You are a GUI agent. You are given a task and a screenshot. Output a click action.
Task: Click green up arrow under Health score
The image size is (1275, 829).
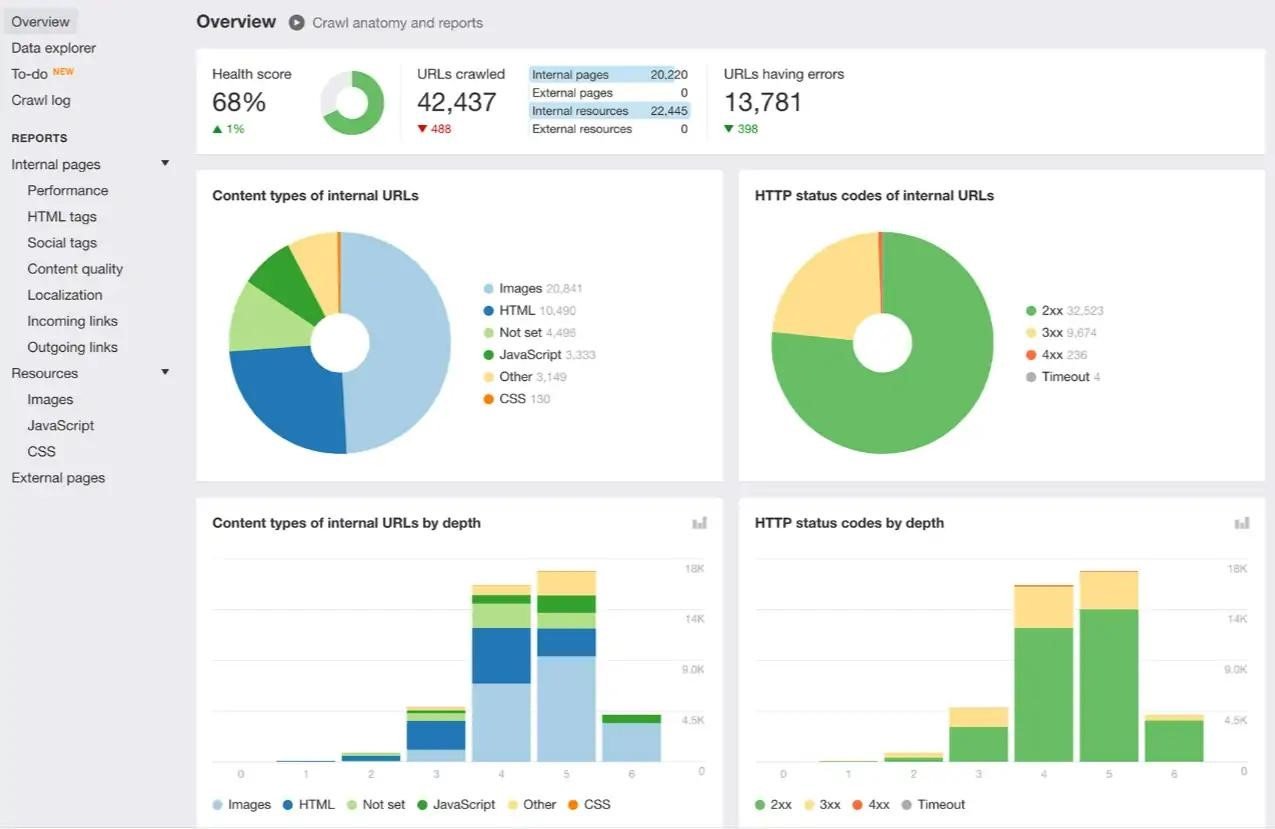pyautogui.click(x=217, y=129)
